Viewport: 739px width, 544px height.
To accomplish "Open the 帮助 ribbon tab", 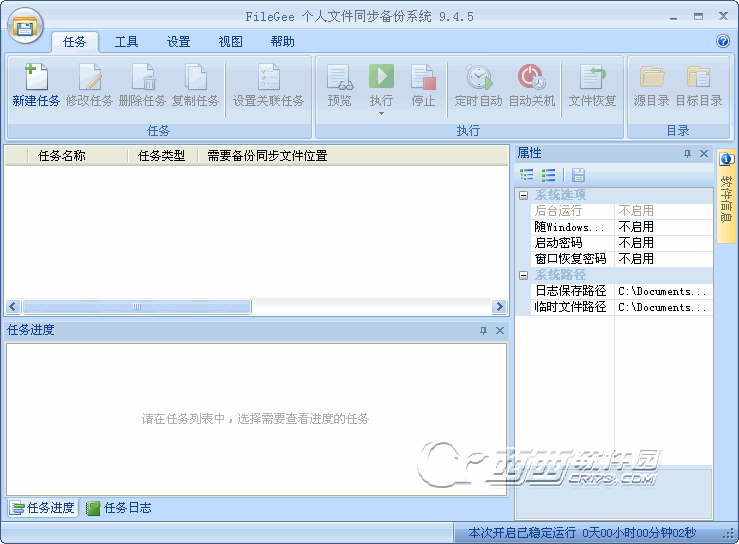I will point(282,42).
